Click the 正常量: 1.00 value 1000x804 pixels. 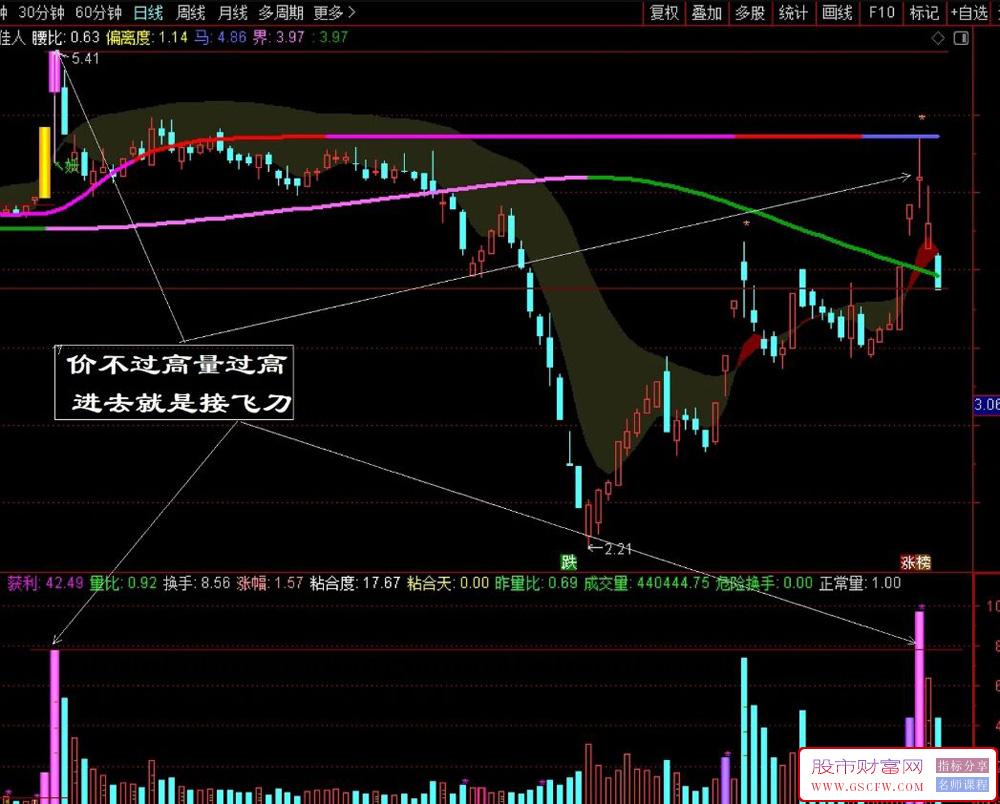(860, 583)
